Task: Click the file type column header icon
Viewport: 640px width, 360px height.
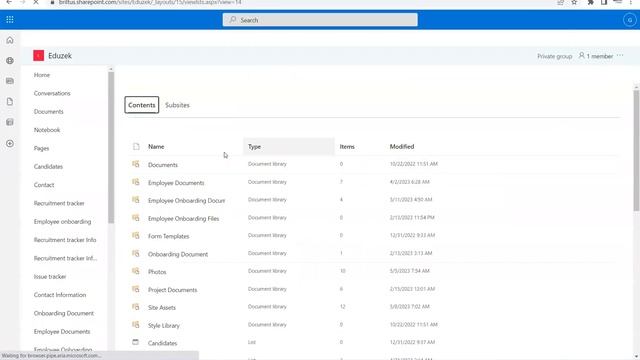Action: (x=136, y=147)
